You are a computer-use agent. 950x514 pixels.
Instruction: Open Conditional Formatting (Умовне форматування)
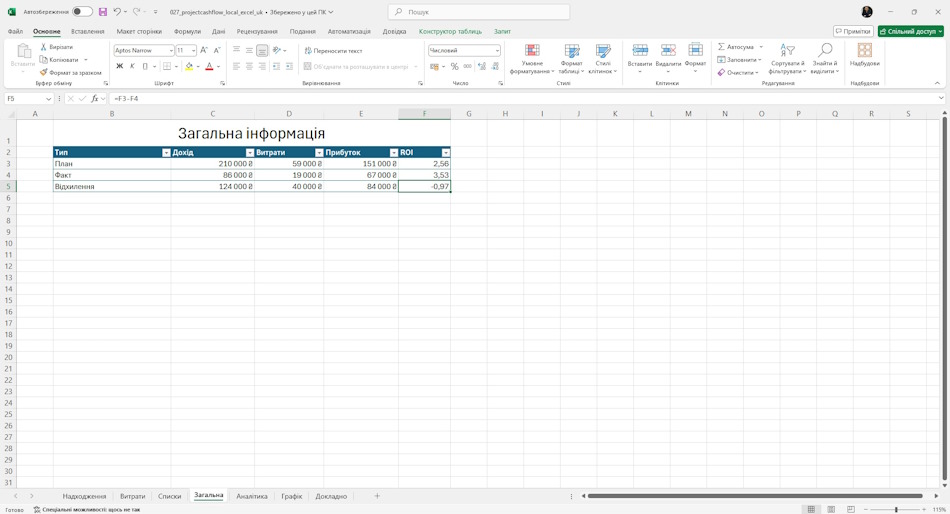click(x=532, y=59)
